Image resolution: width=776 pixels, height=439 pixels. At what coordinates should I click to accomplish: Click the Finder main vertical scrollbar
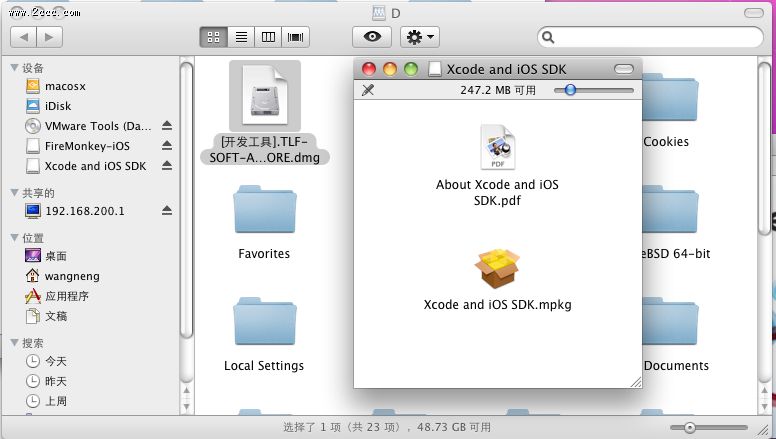point(764,148)
